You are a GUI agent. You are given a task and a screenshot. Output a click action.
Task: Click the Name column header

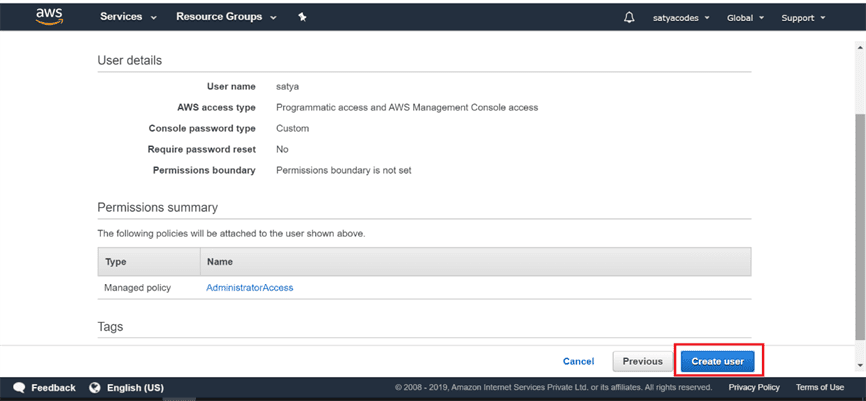coord(219,261)
